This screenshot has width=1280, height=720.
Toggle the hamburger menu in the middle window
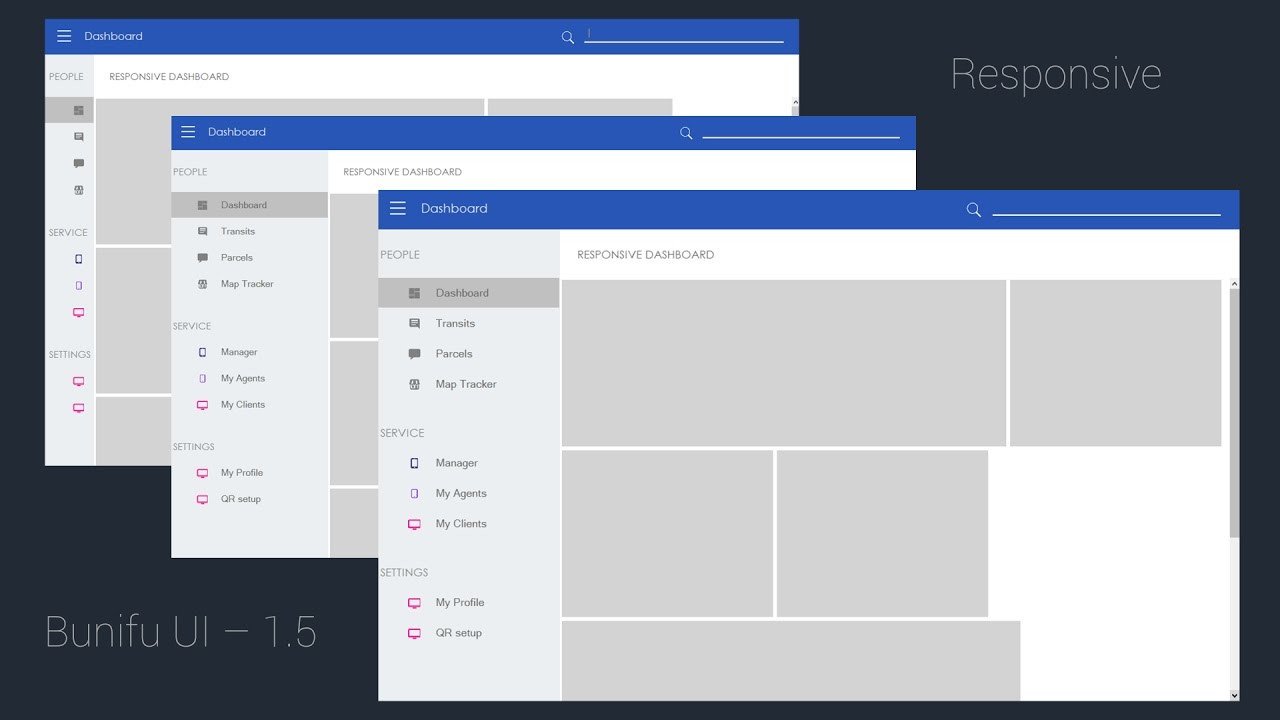pyautogui.click(x=188, y=132)
